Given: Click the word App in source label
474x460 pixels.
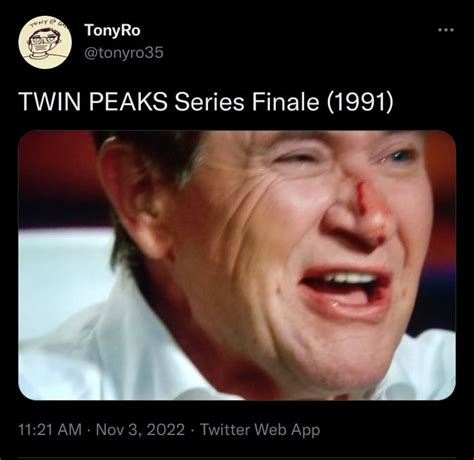Looking at the screenshot, I should (x=306, y=430).
